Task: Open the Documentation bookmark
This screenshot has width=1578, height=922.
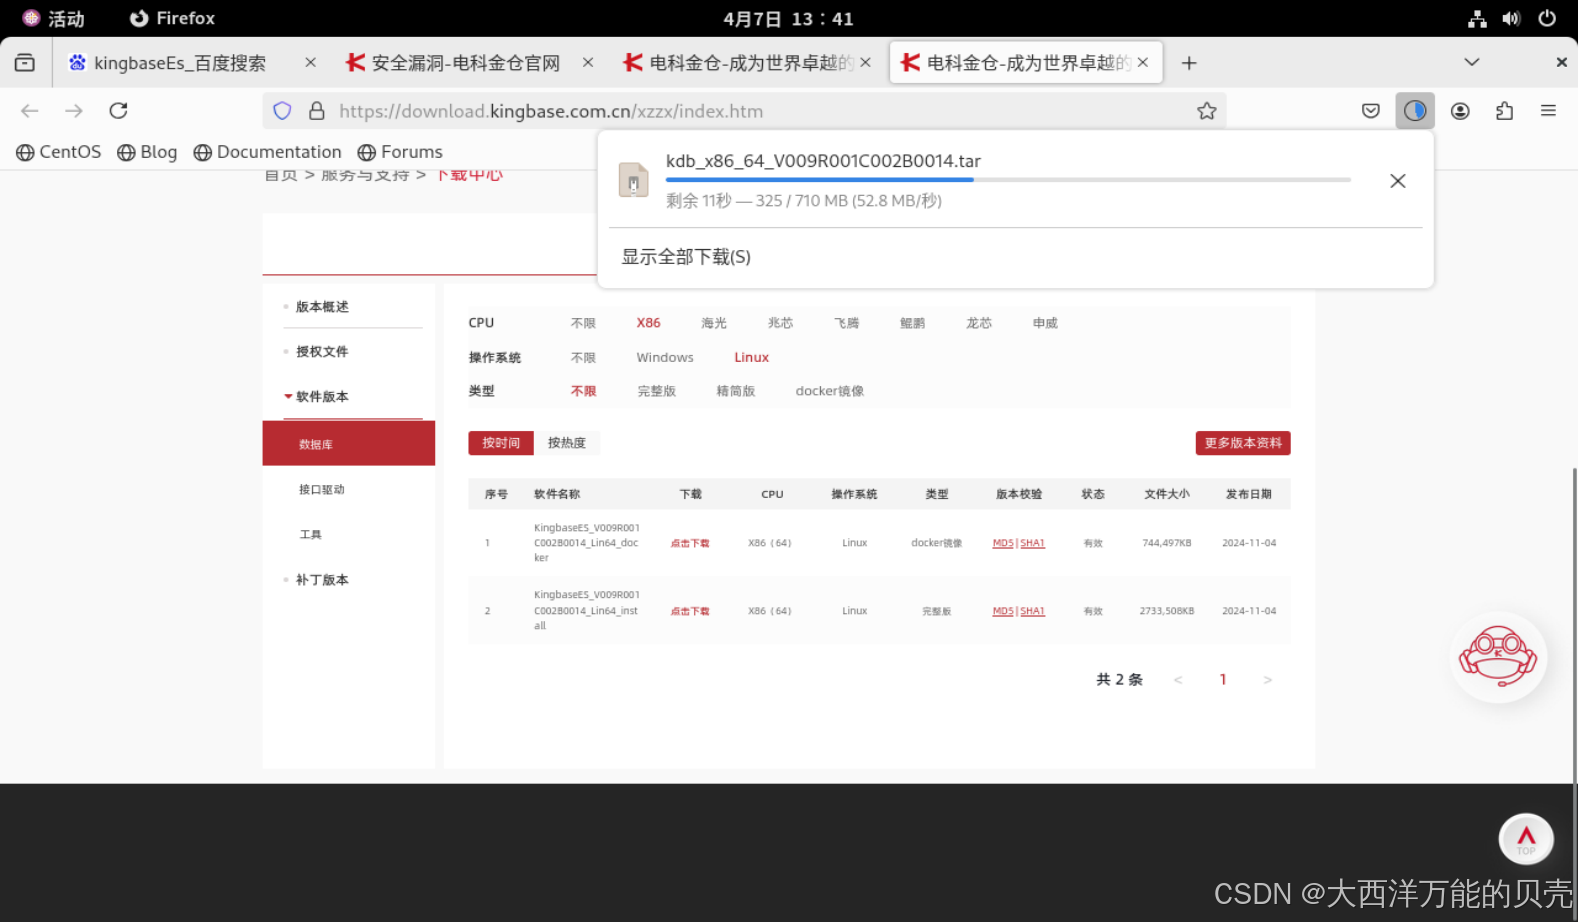Action: click(x=267, y=152)
